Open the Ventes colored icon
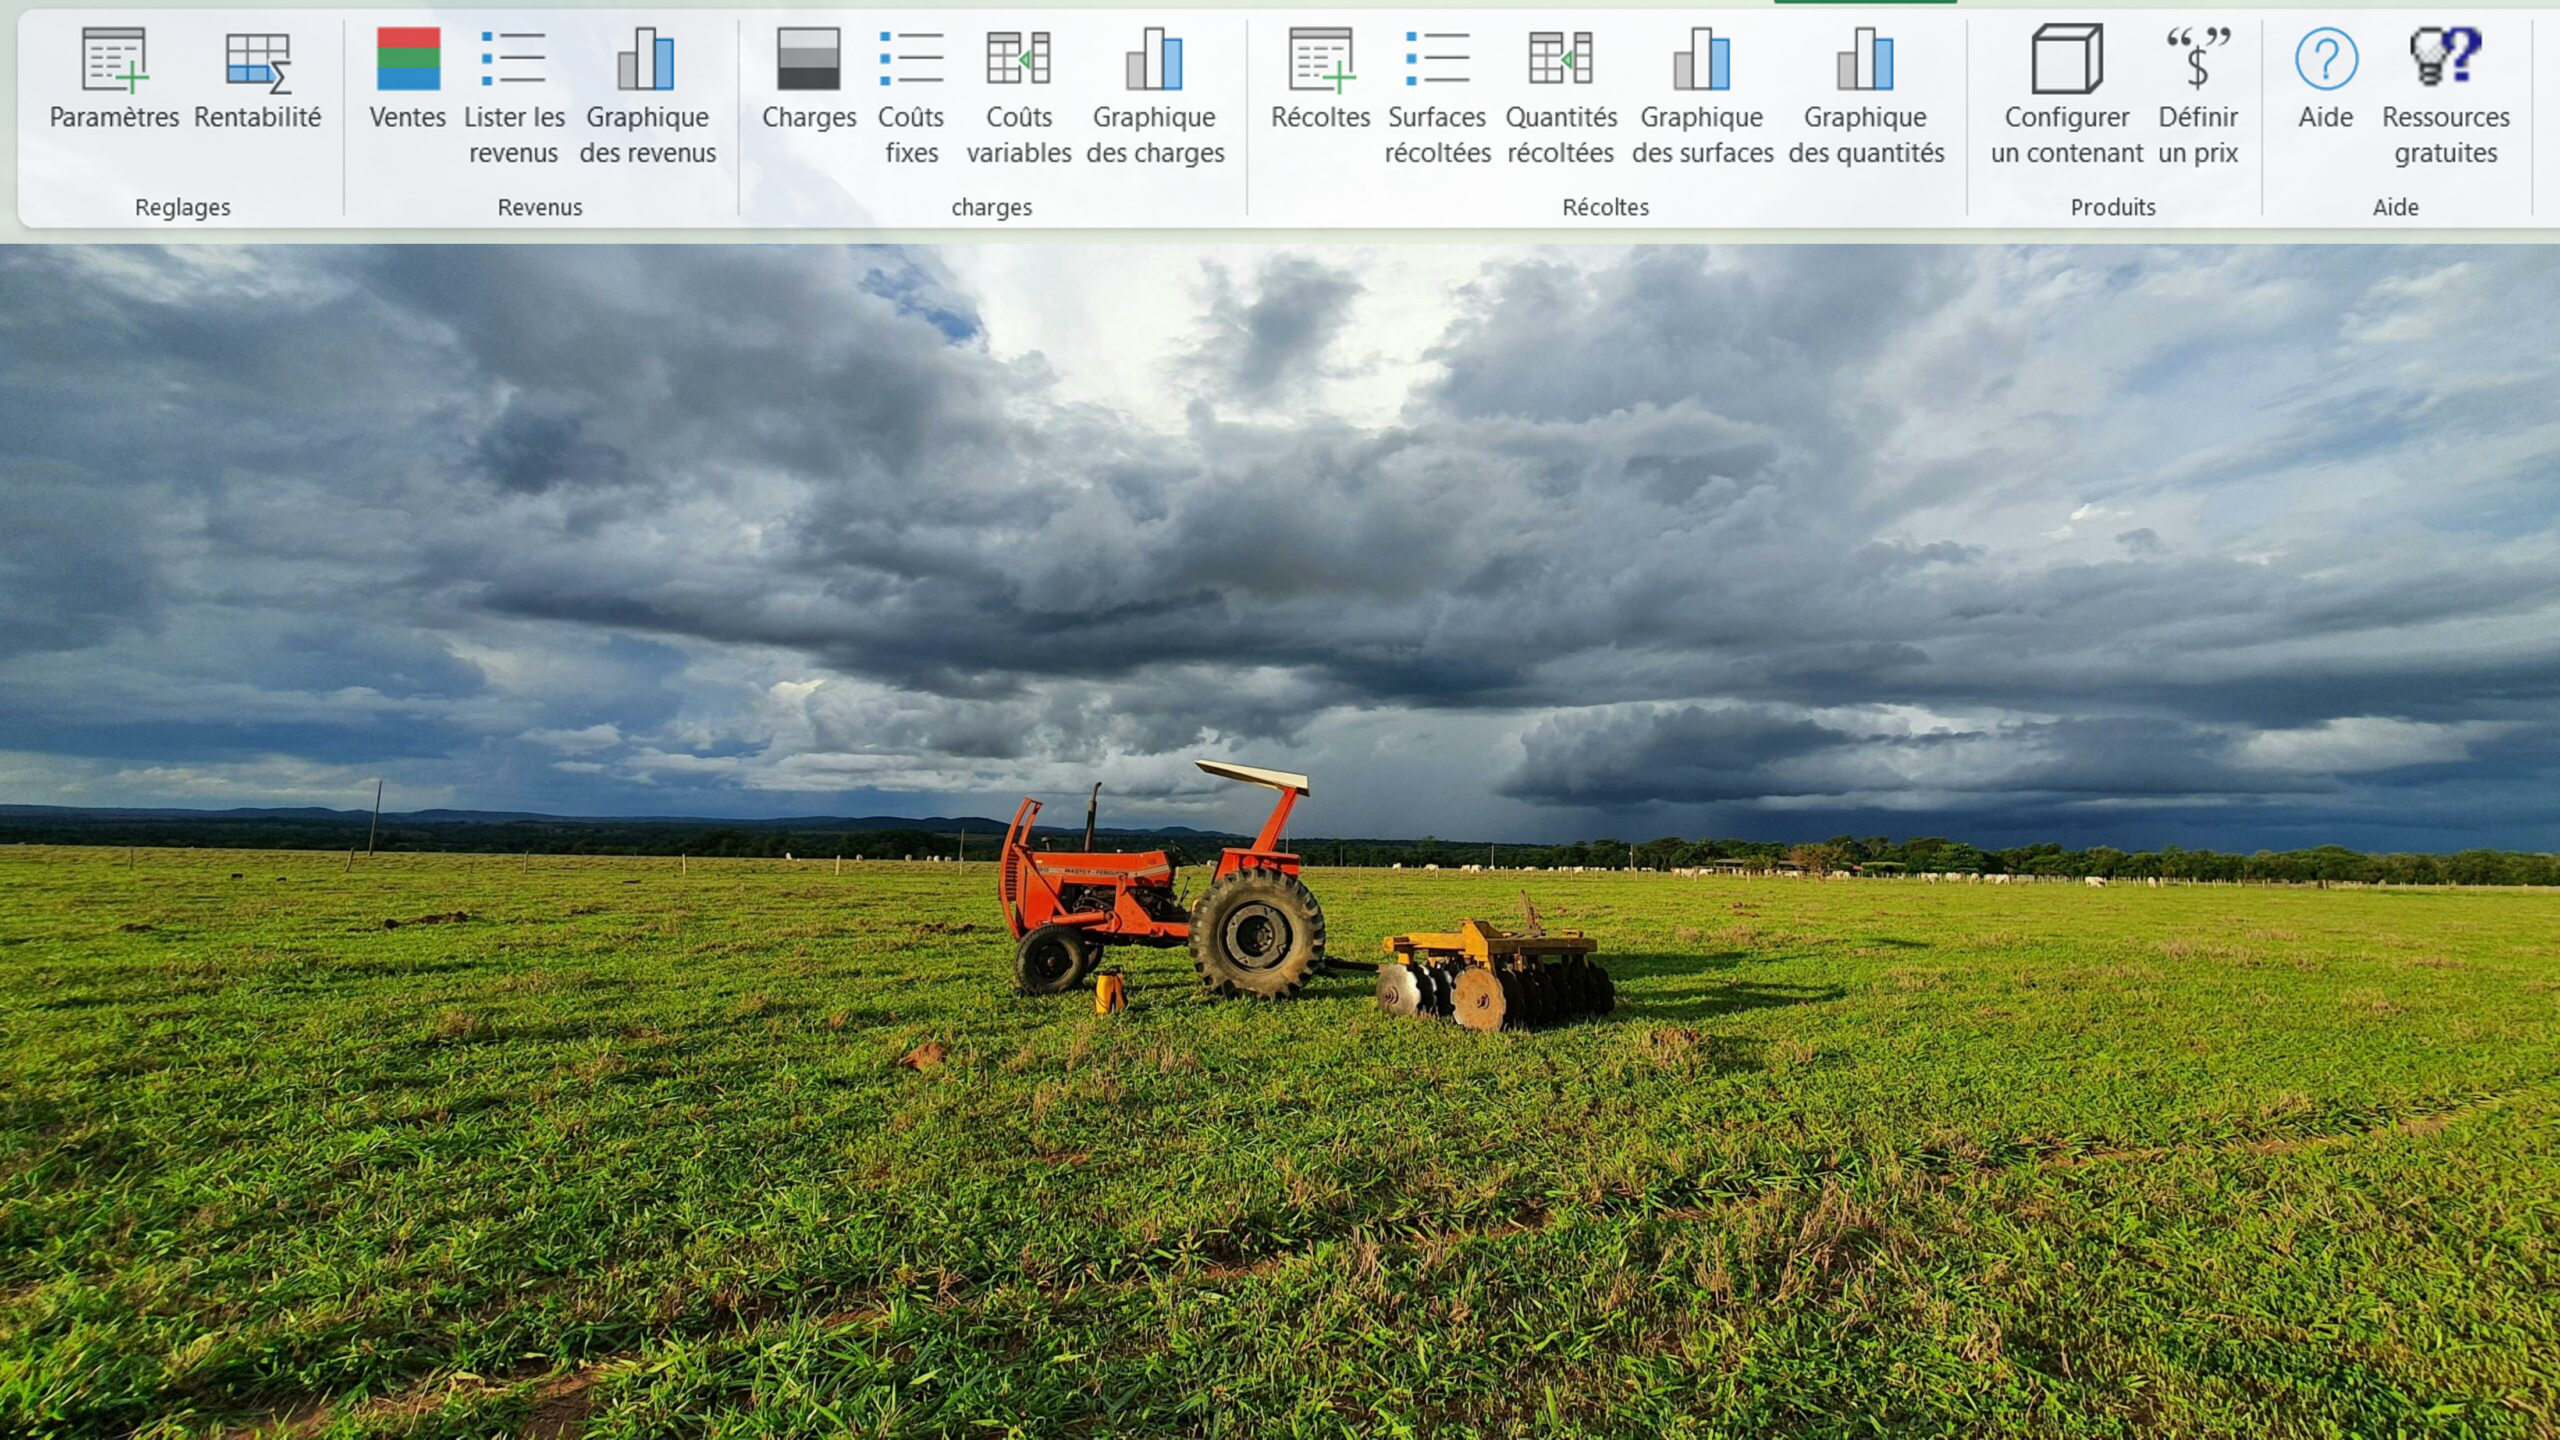Viewport: 2560px width, 1440px height. click(408, 60)
